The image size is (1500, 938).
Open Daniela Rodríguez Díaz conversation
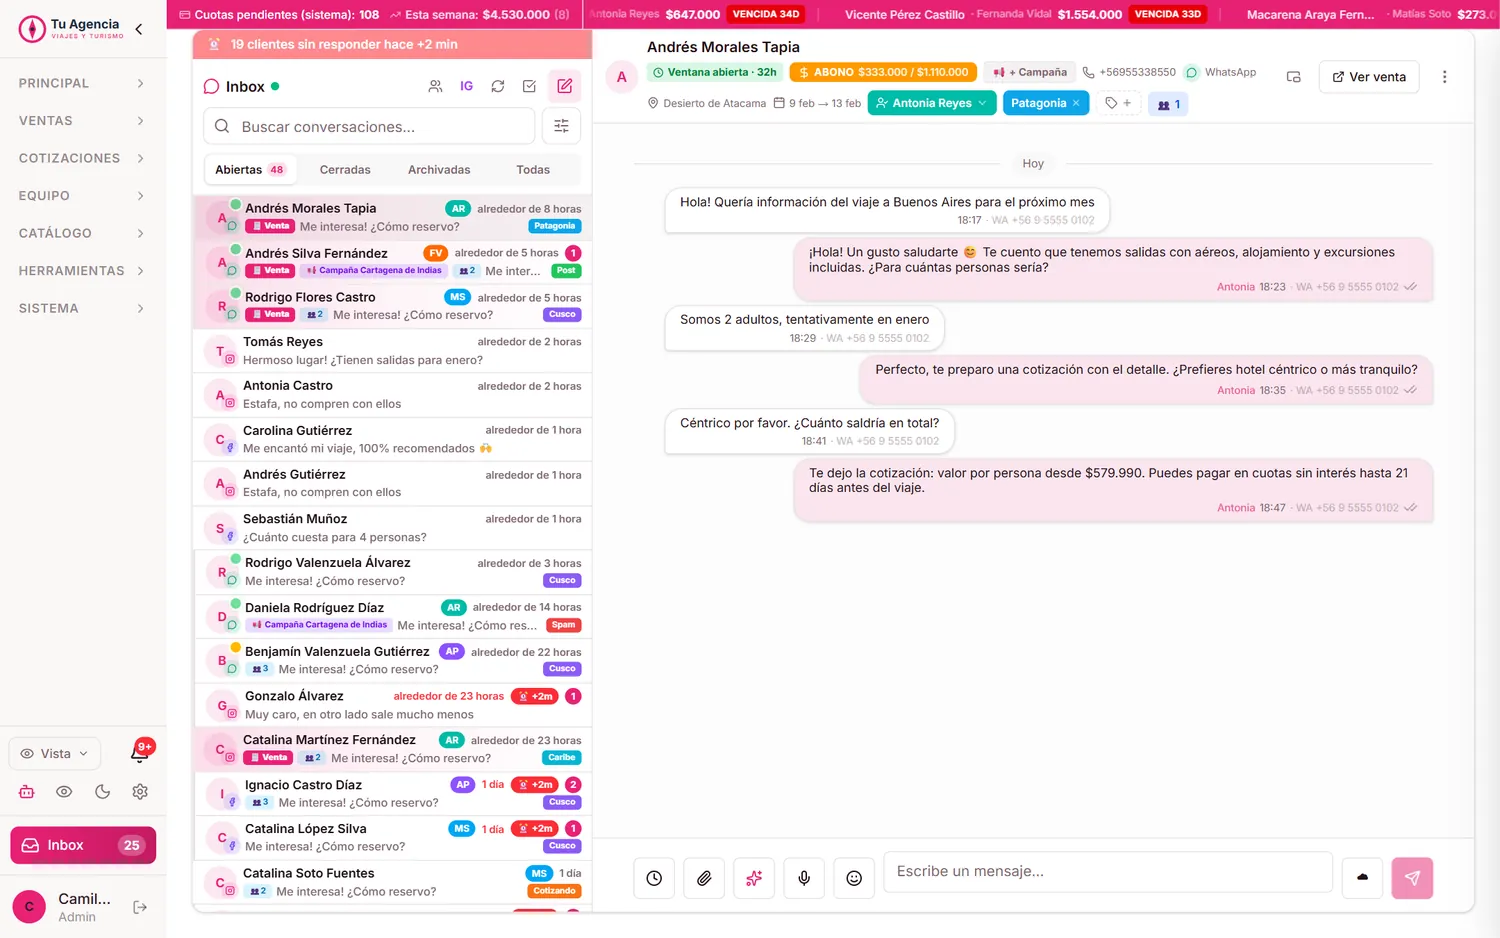(x=392, y=616)
